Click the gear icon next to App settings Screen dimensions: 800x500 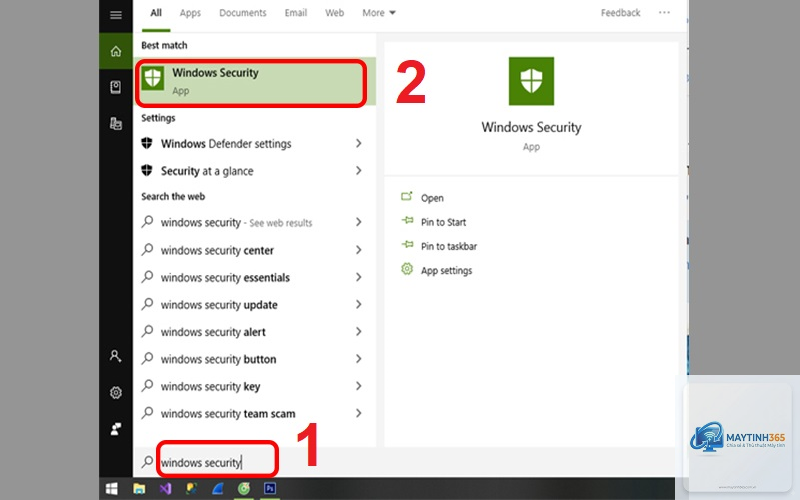pos(407,269)
